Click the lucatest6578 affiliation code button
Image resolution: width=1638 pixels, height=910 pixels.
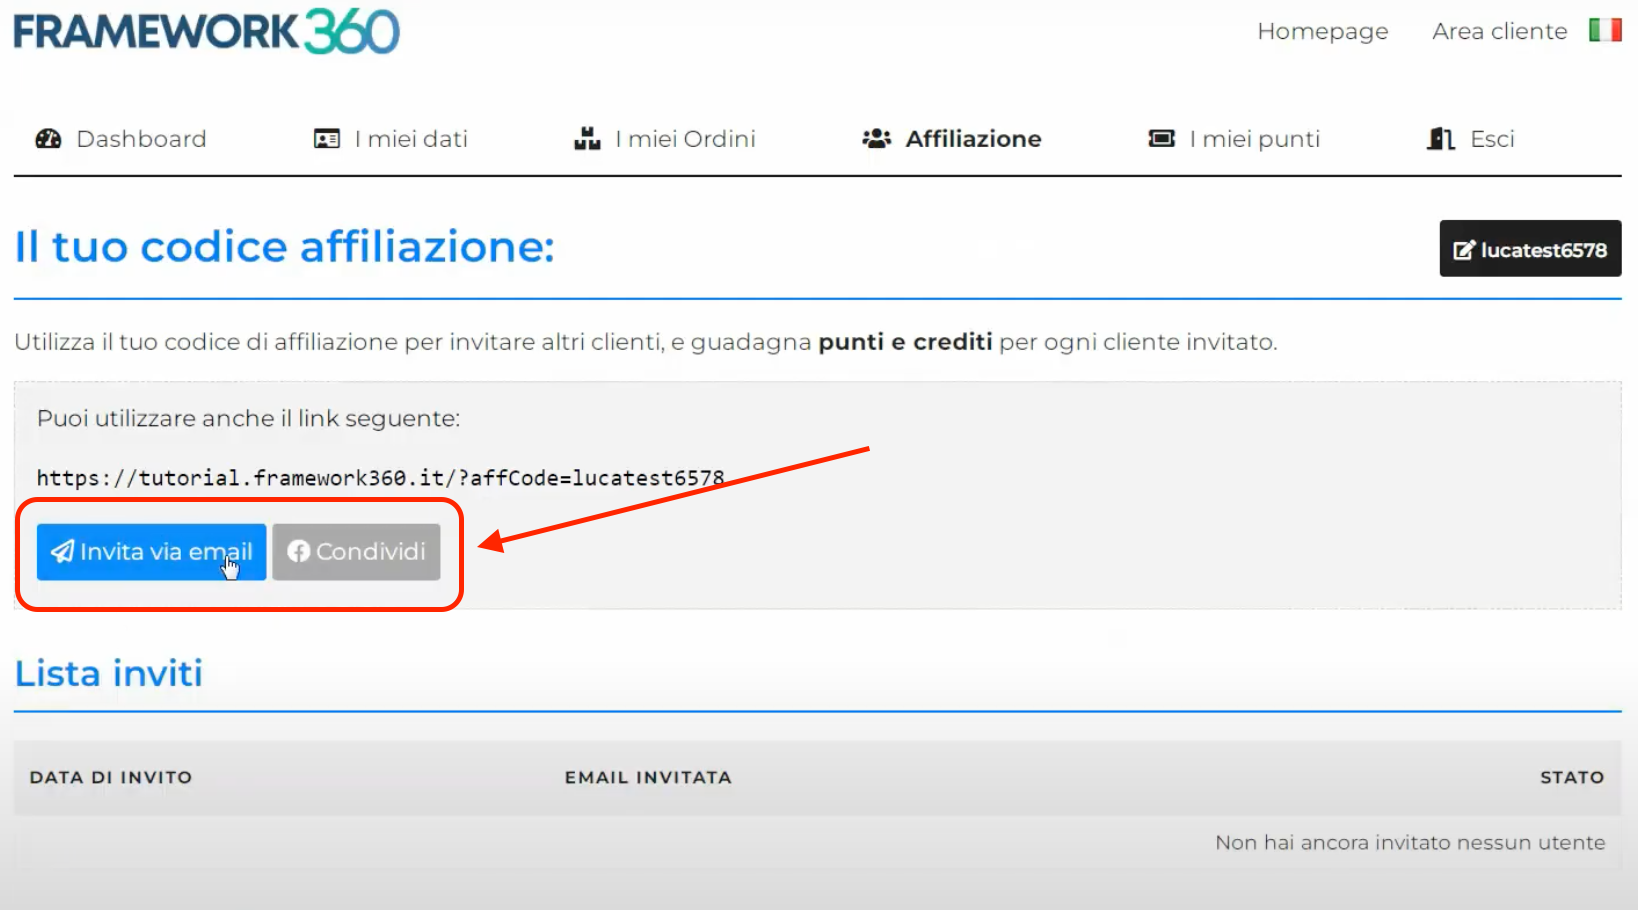point(1530,248)
